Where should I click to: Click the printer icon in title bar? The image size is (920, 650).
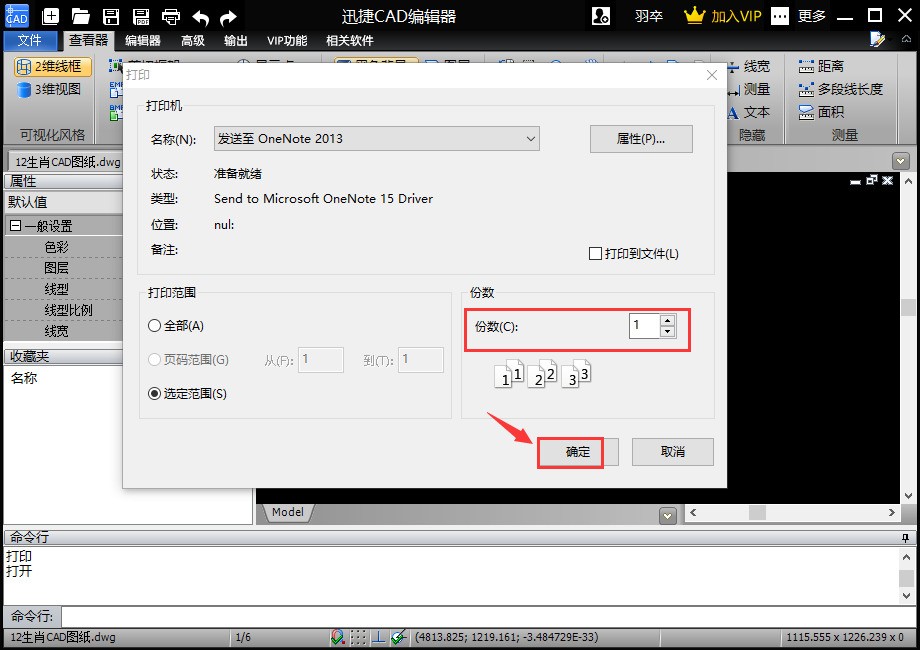point(171,16)
